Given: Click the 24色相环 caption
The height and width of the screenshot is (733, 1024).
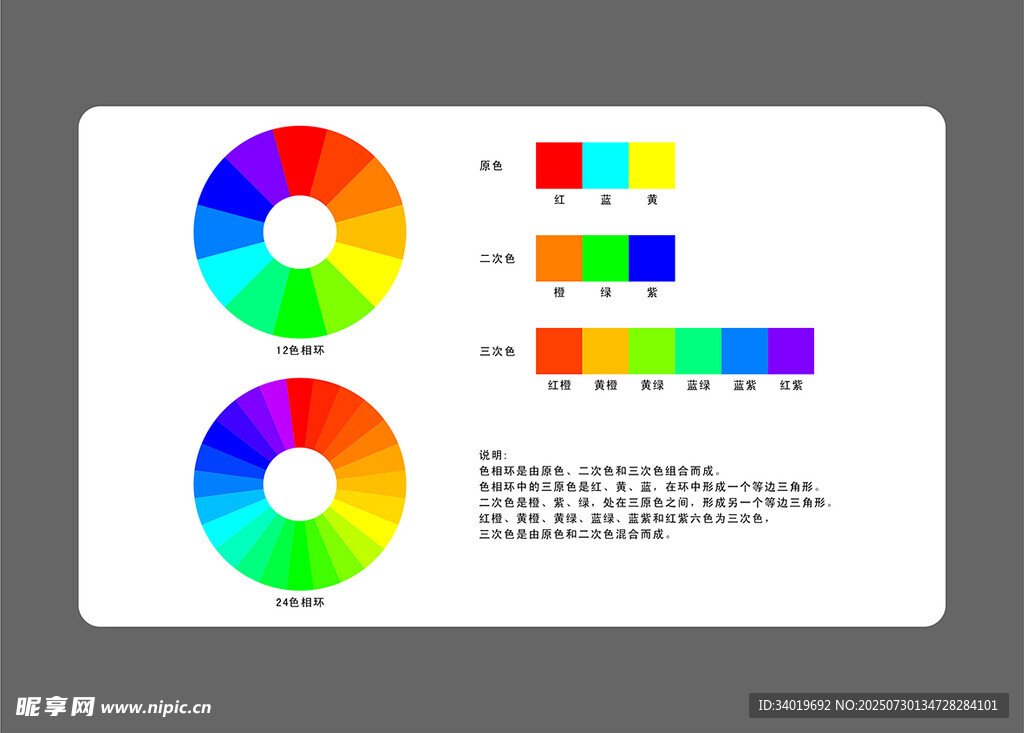Looking at the screenshot, I should (300, 603).
